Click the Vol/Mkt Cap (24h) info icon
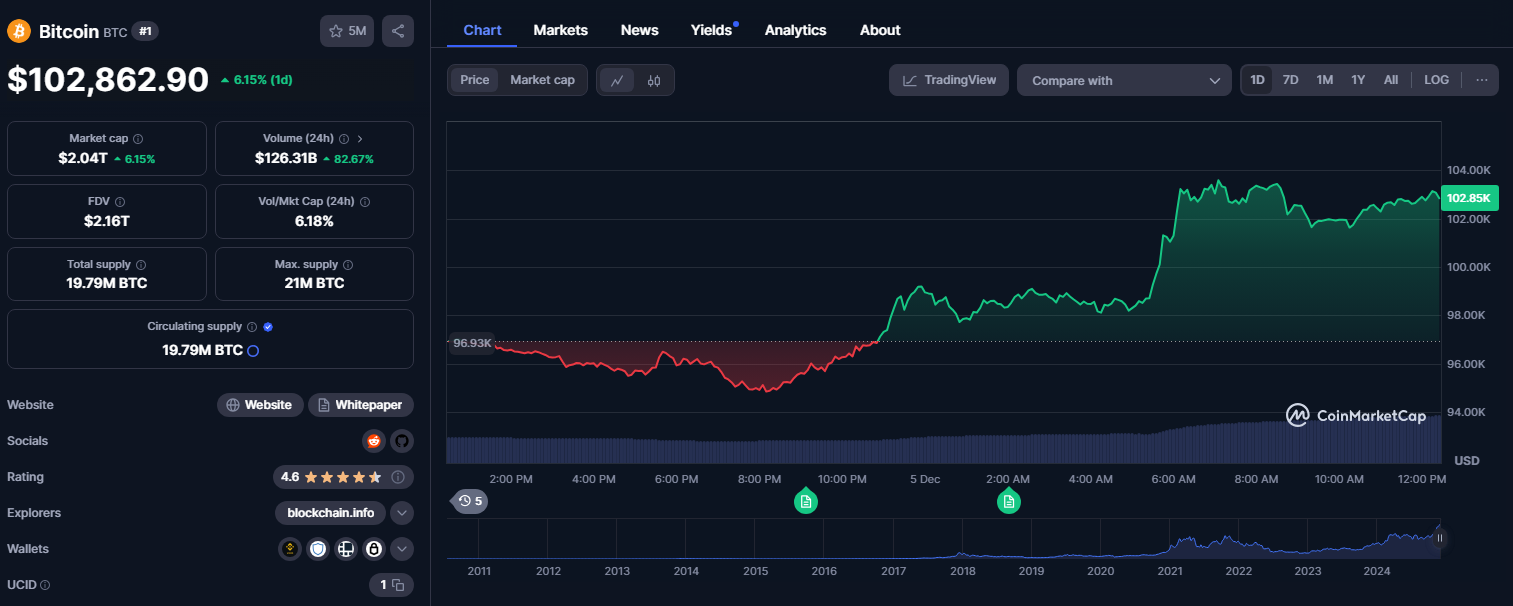 [365, 202]
